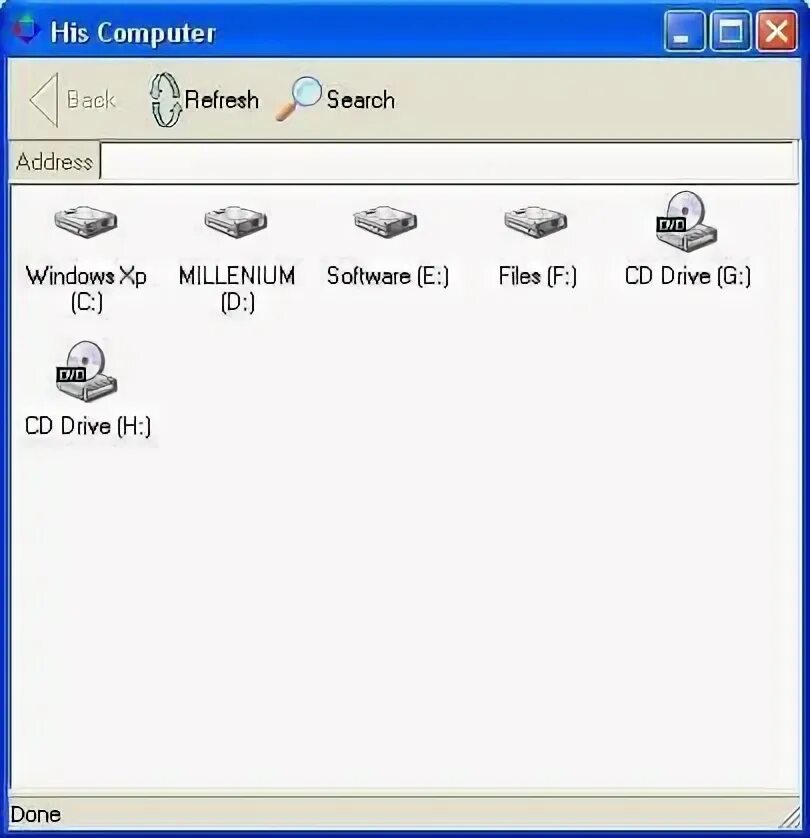Focus the Address input field
This screenshot has height=838, width=810.
pos(448,161)
